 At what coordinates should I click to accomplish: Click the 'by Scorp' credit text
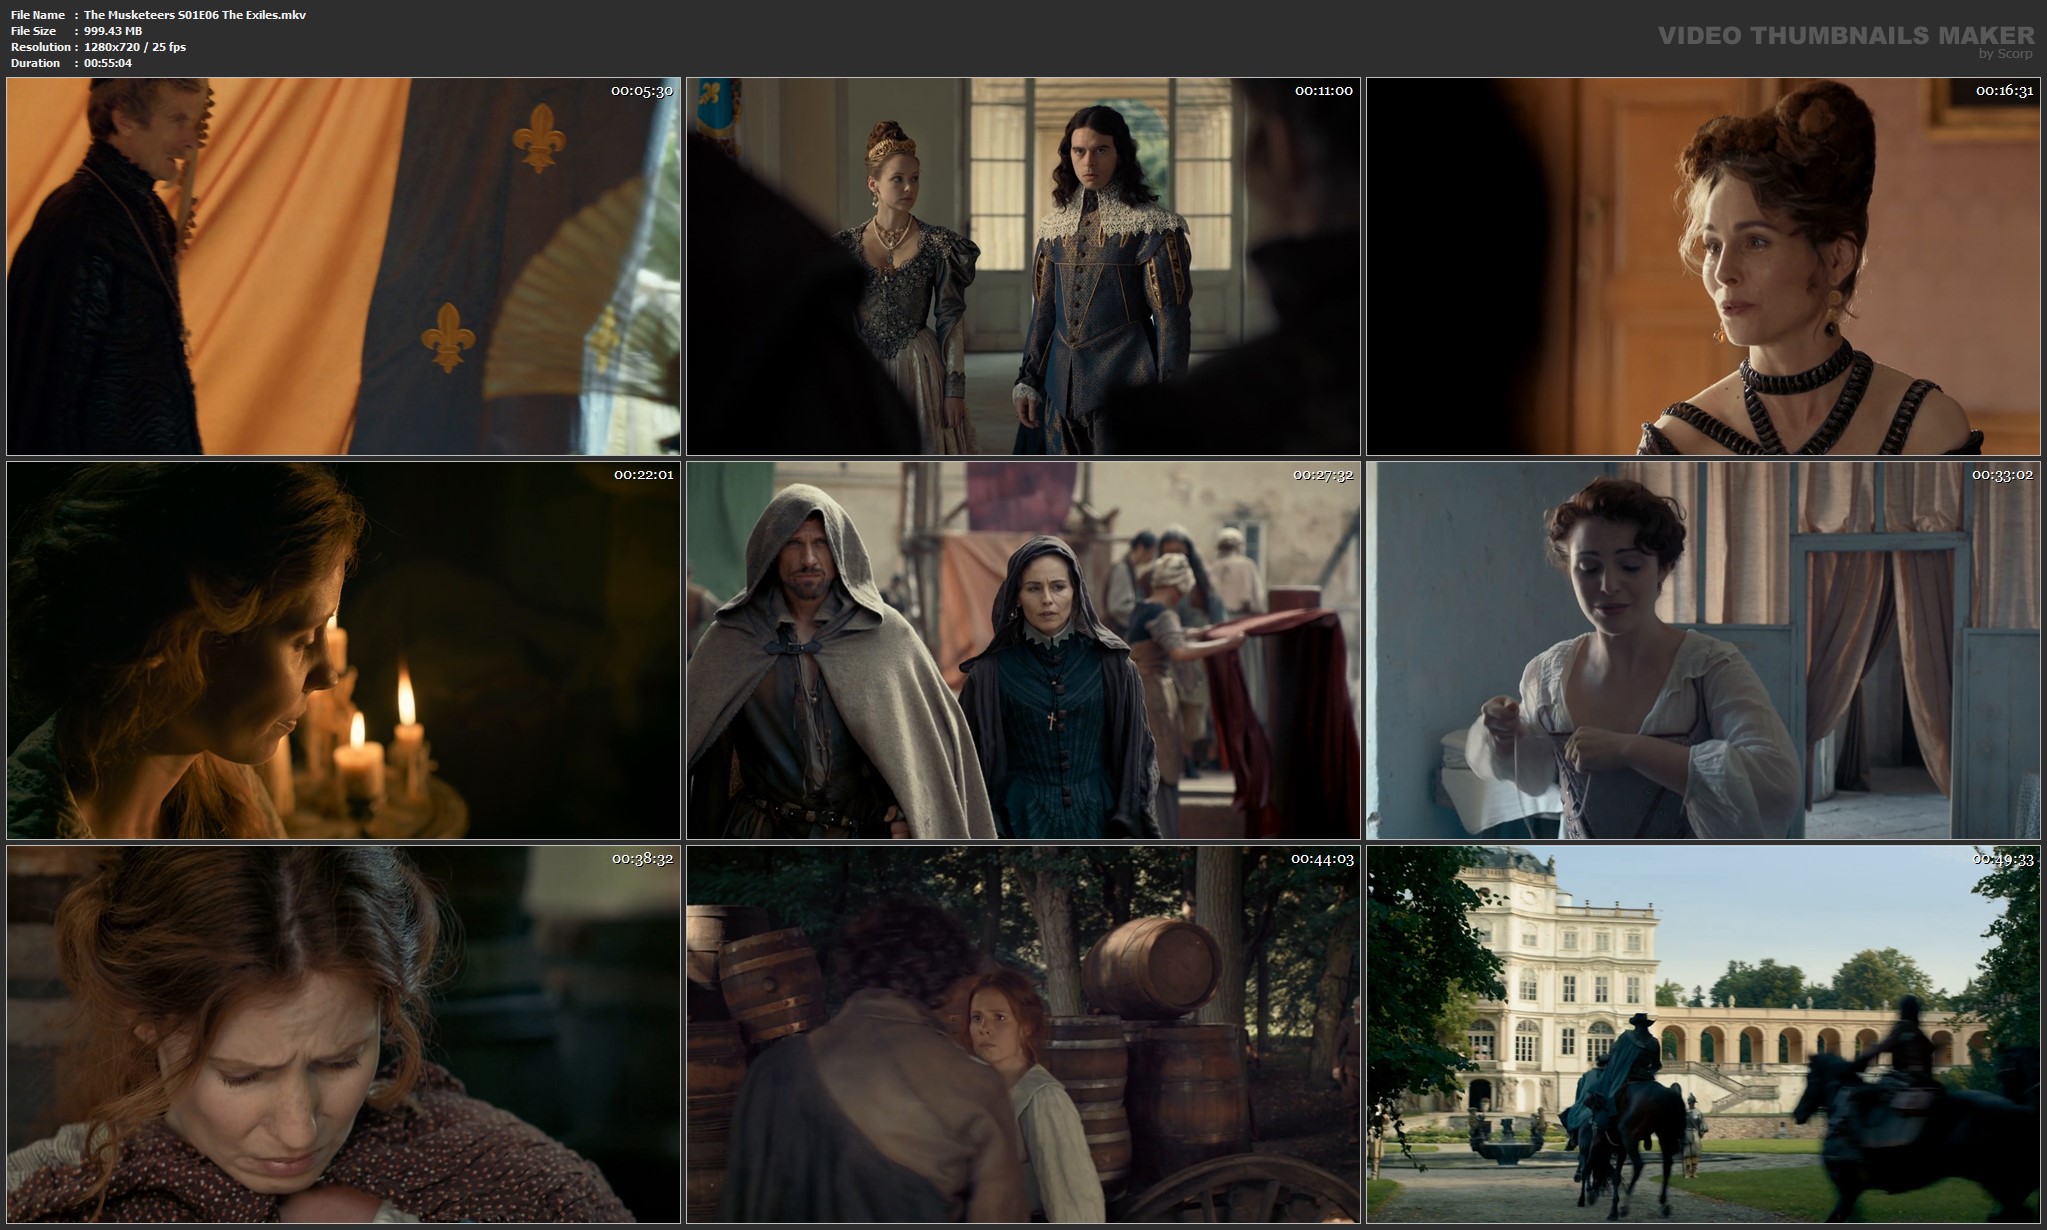click(2005, 54)
